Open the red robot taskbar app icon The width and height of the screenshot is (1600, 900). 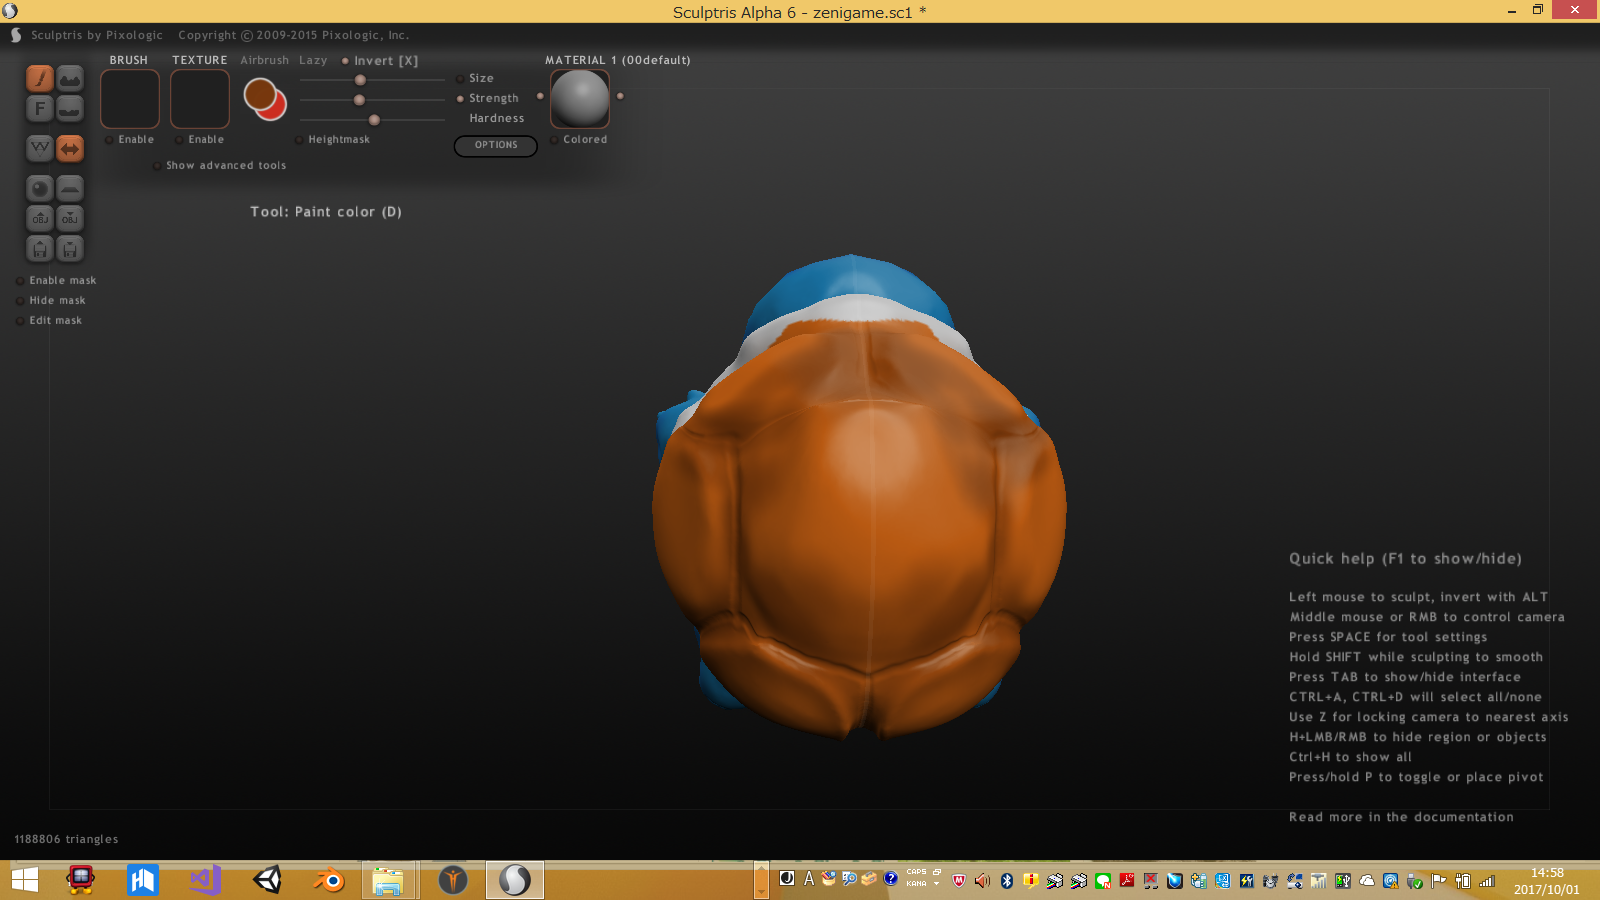(x=80, y=880)
